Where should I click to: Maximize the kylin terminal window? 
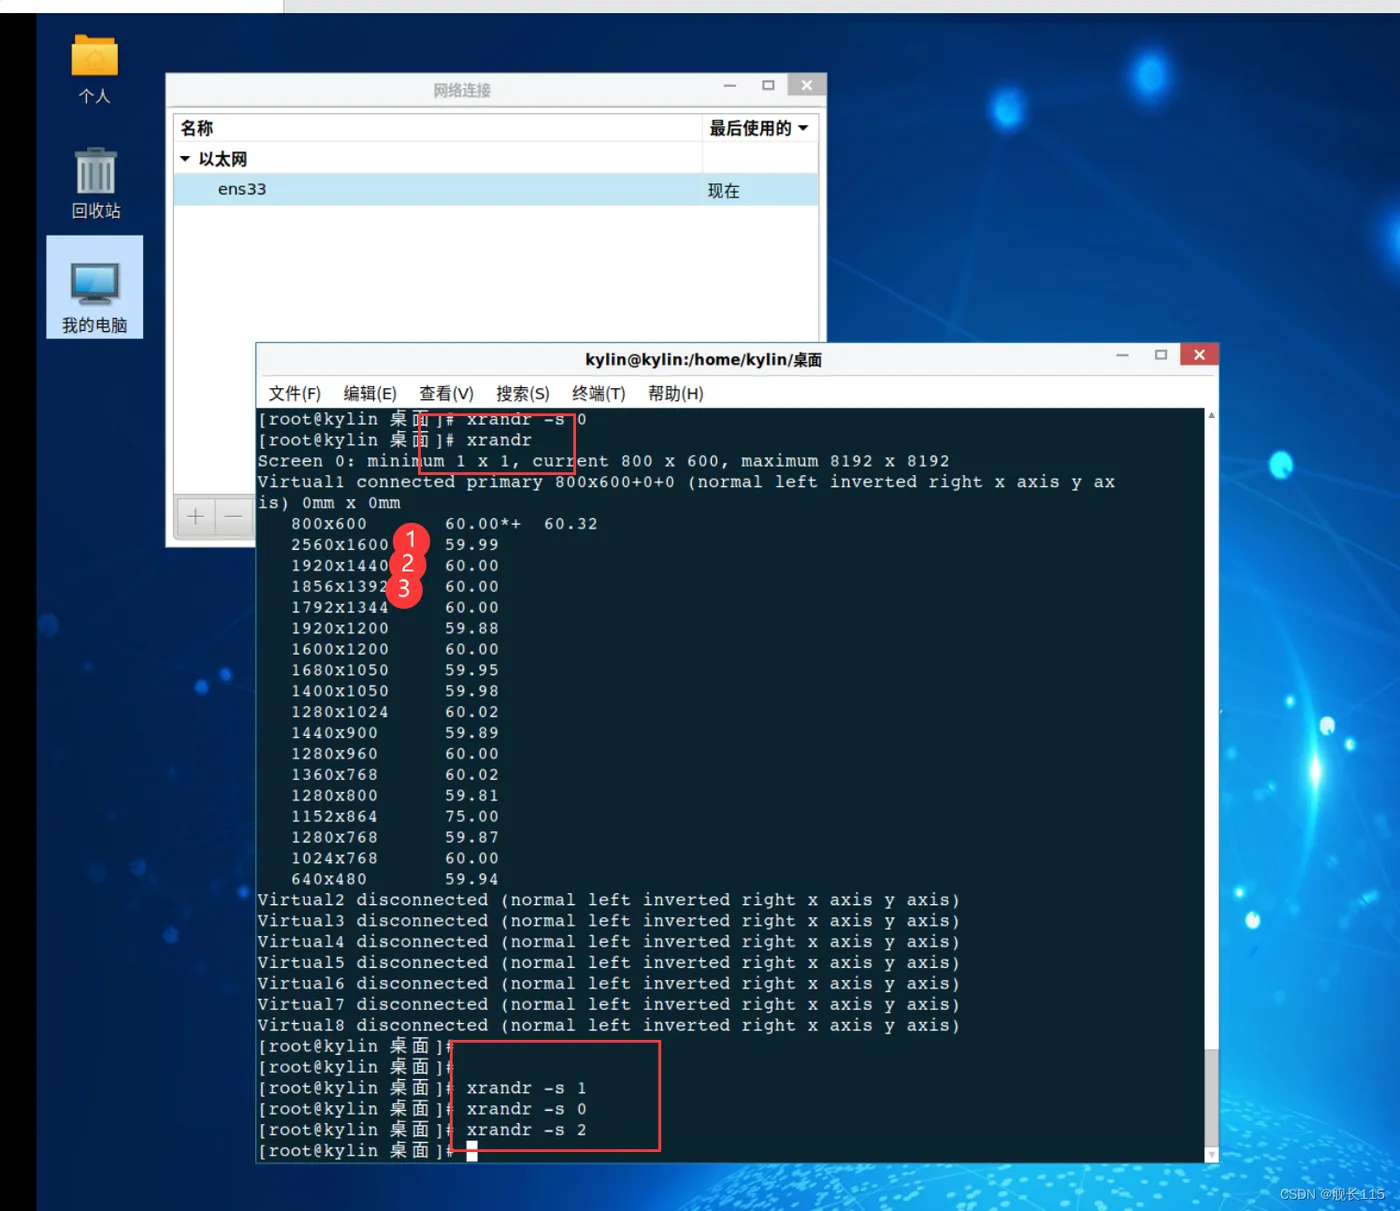click(x=1161, y=355)
